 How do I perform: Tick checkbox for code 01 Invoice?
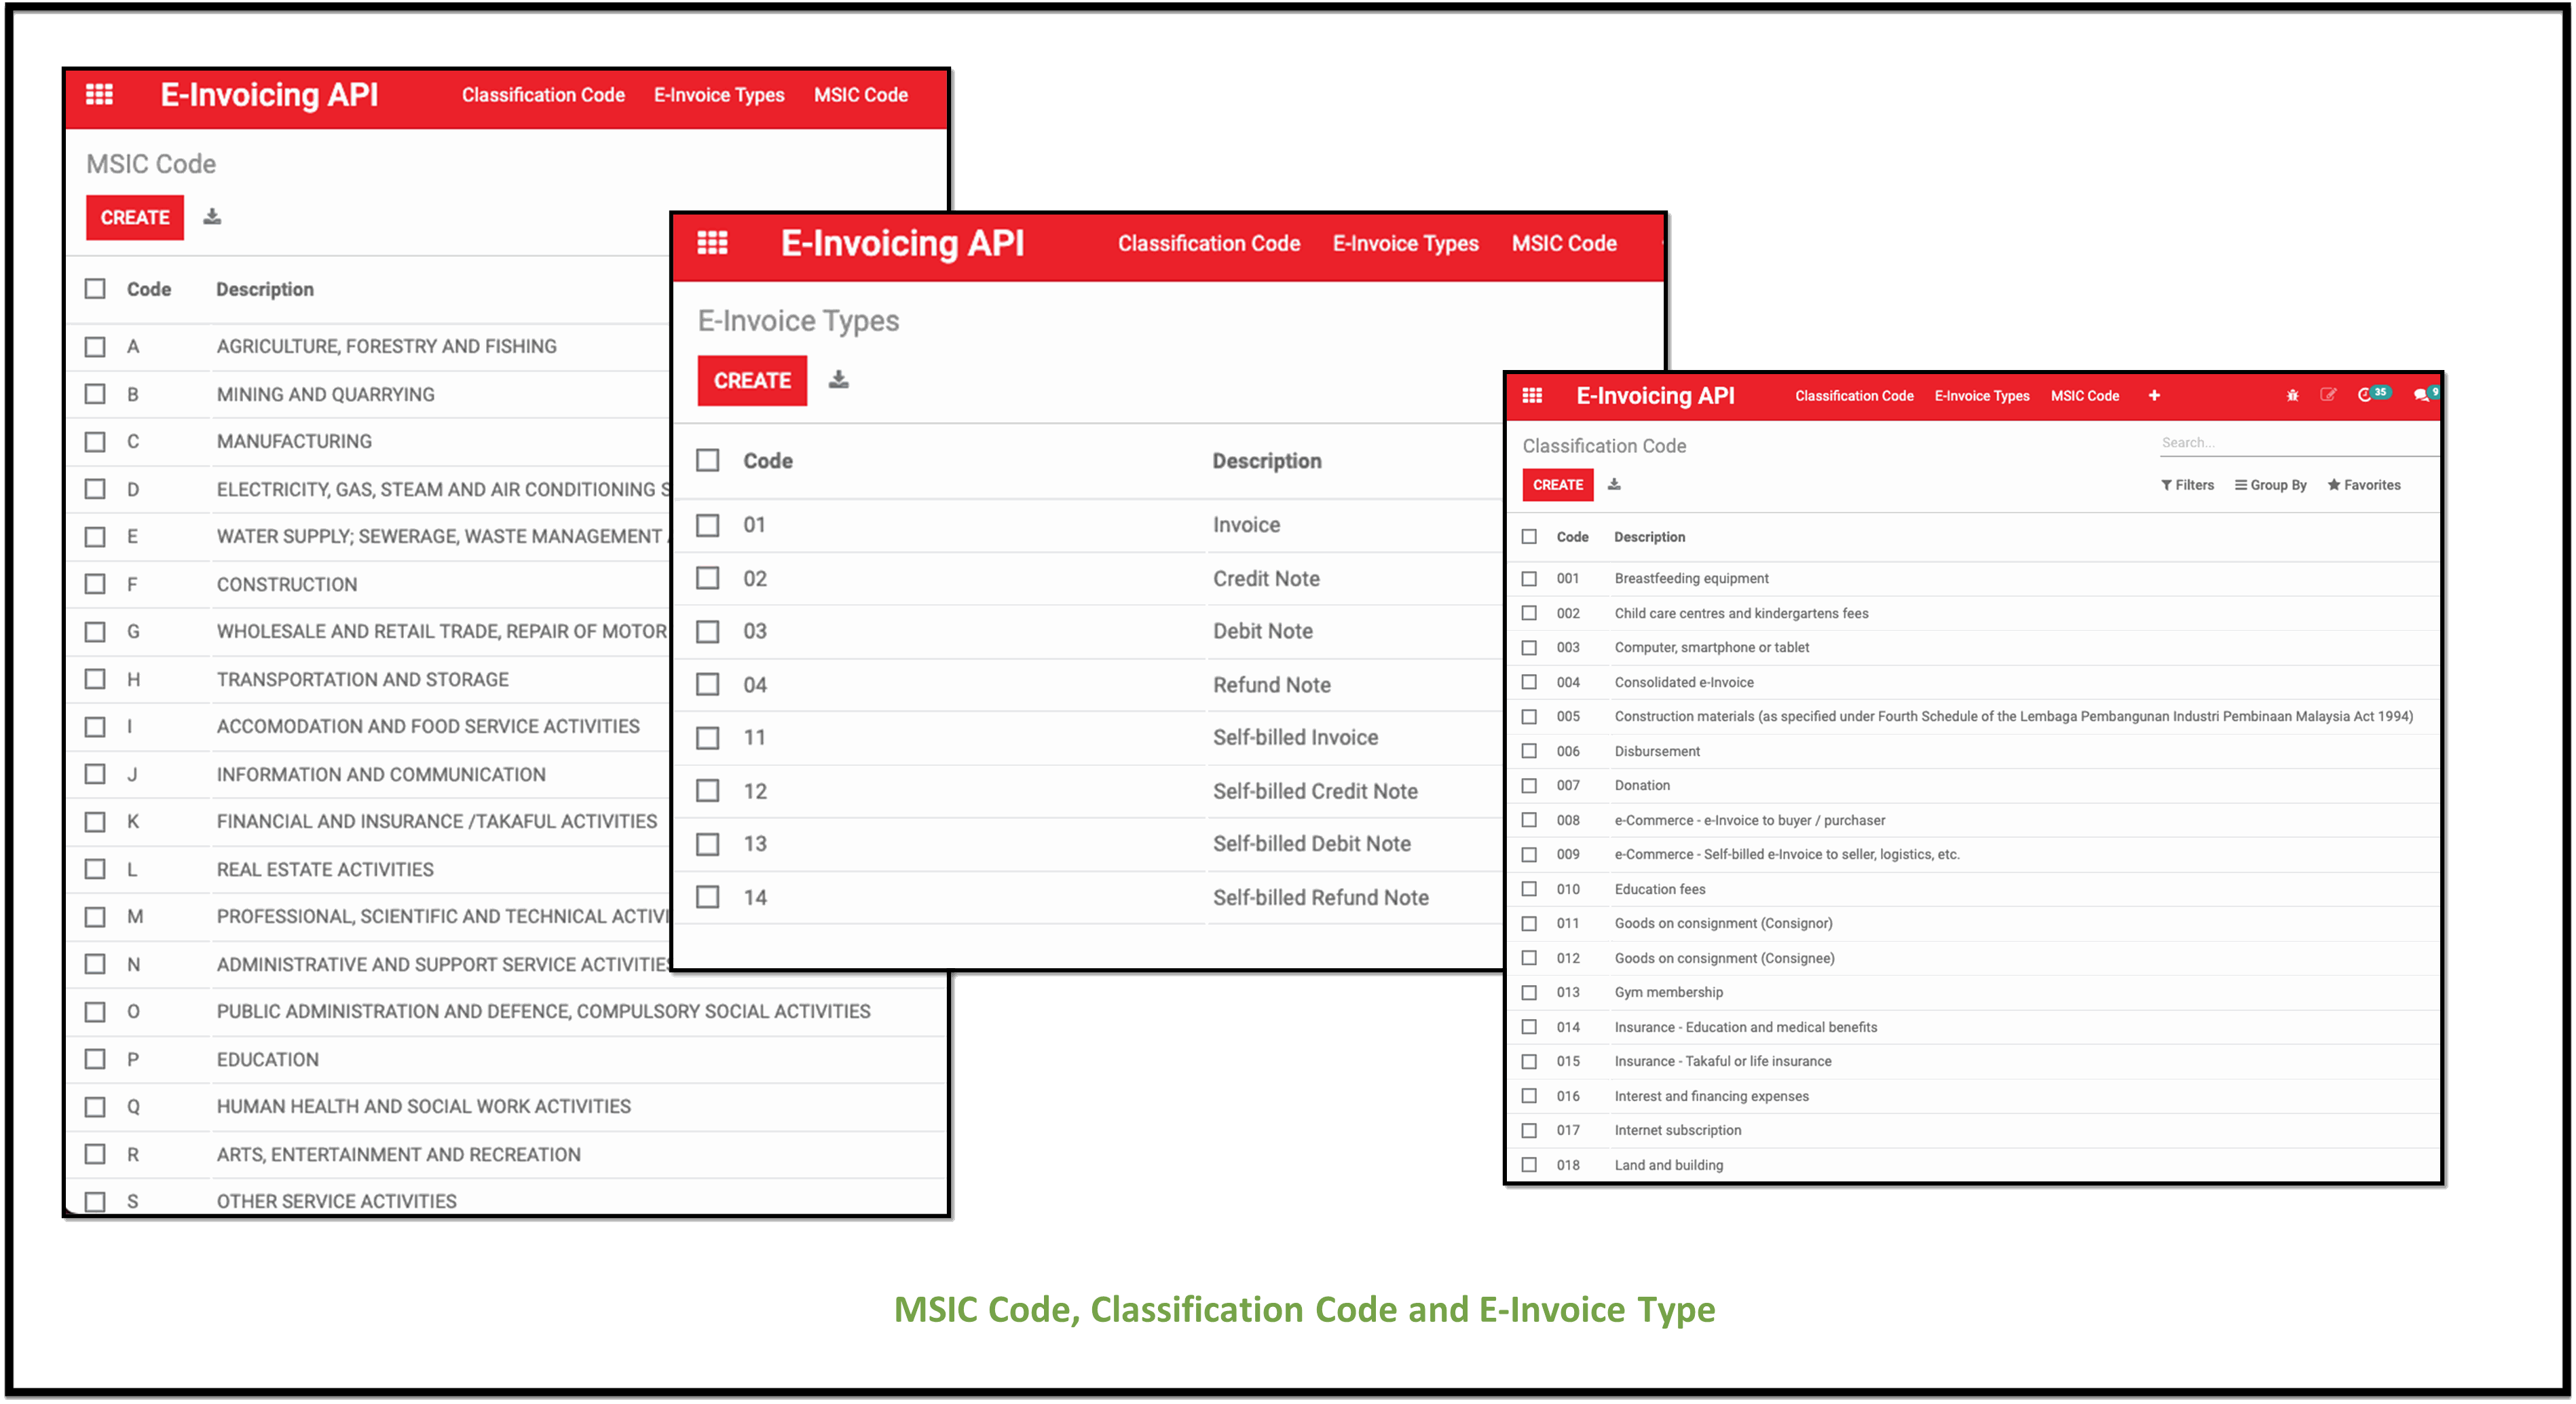tap(708, 525)
